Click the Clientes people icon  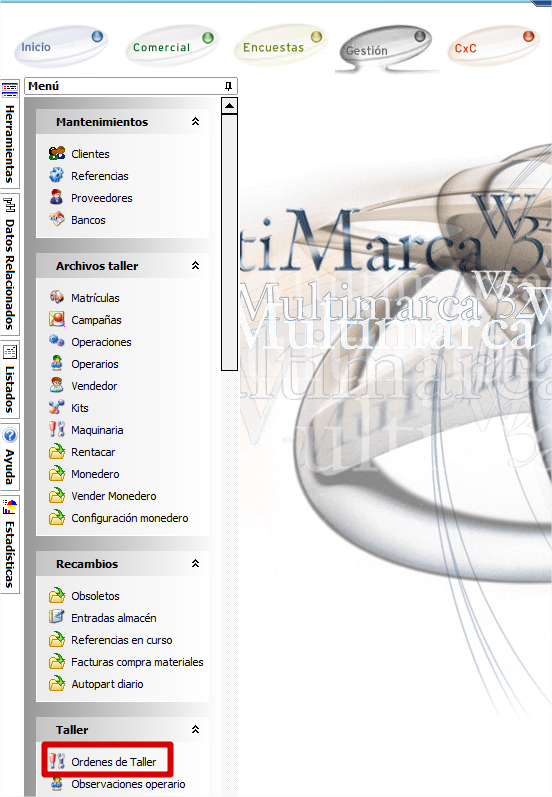point(57,153)
